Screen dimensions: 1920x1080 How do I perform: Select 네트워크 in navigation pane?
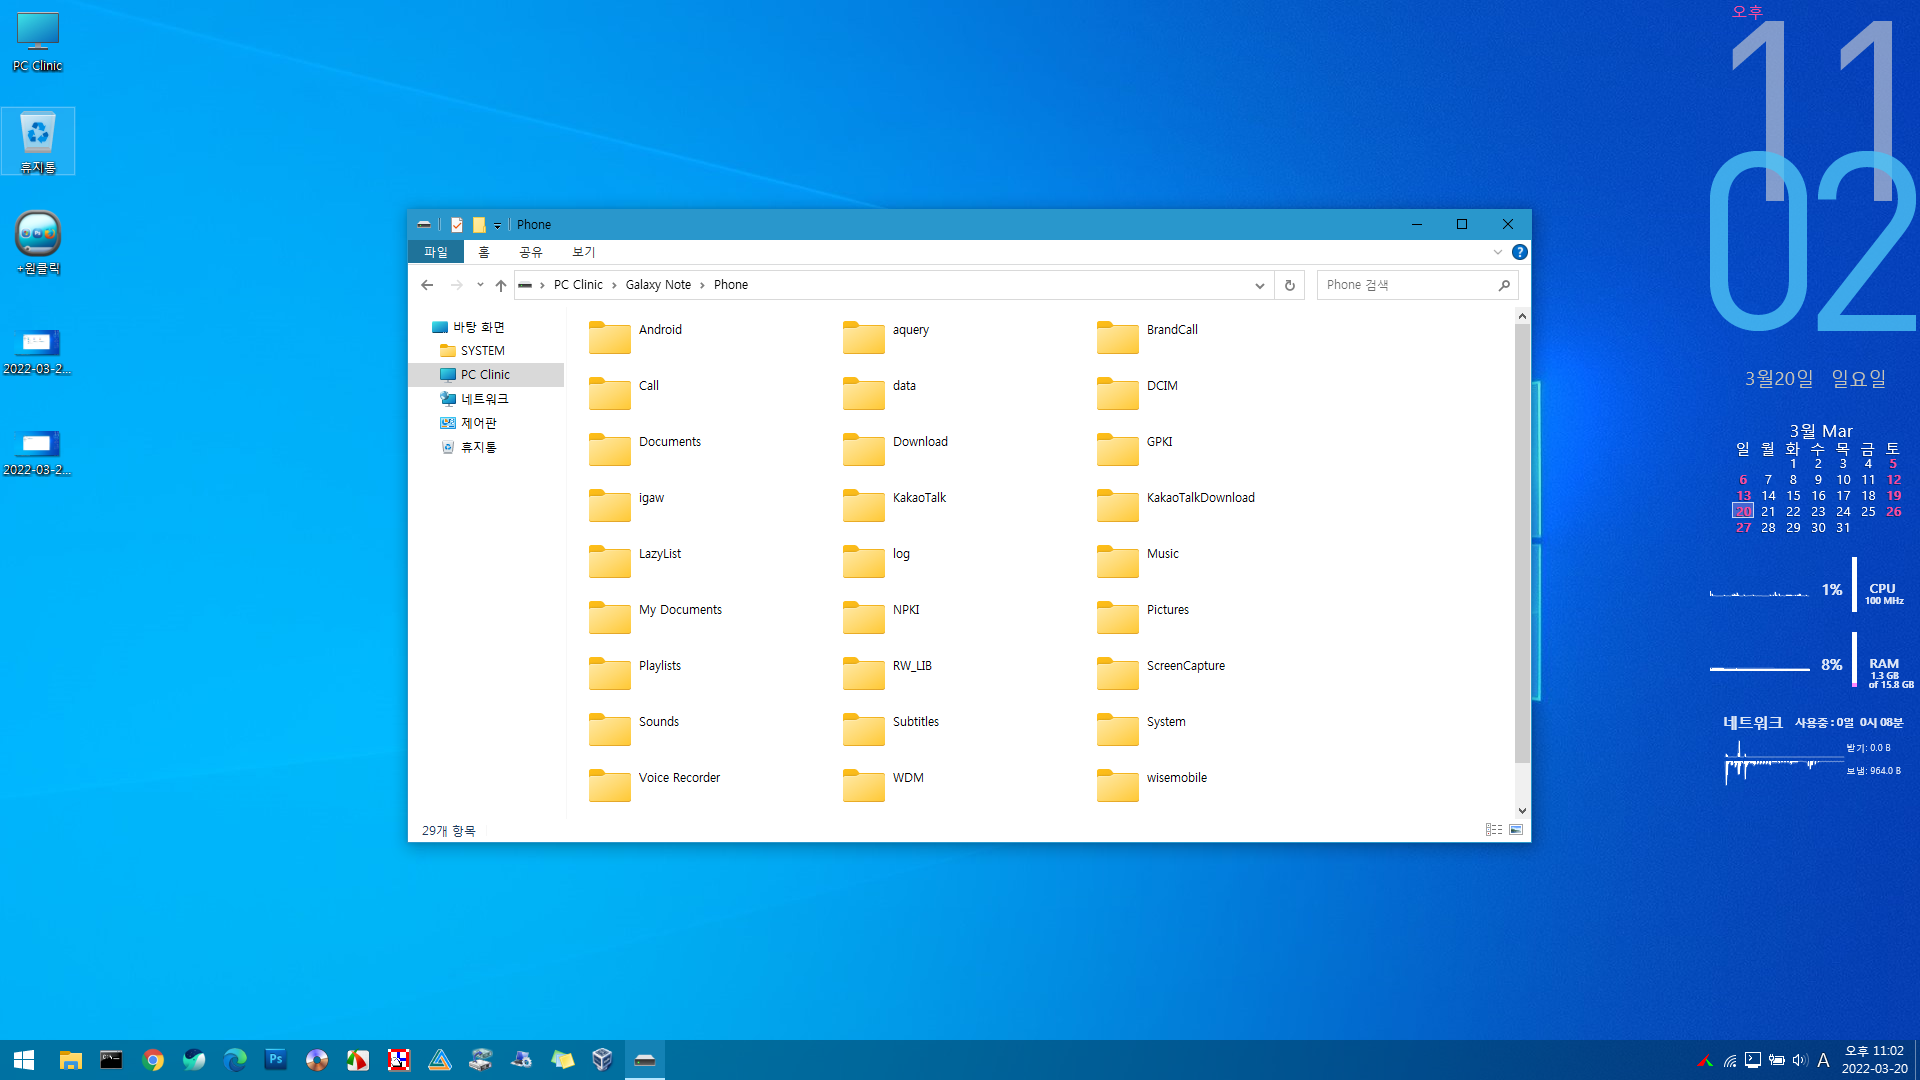[474, 399]
